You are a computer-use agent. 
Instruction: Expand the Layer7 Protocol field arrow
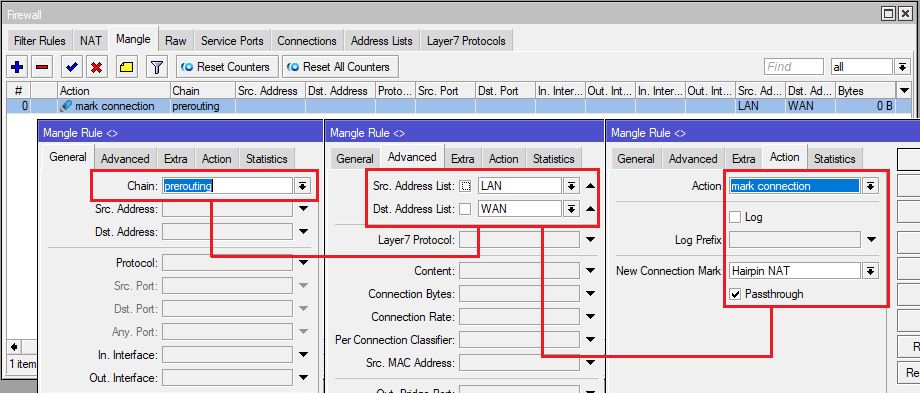click(x=590, y=239)
